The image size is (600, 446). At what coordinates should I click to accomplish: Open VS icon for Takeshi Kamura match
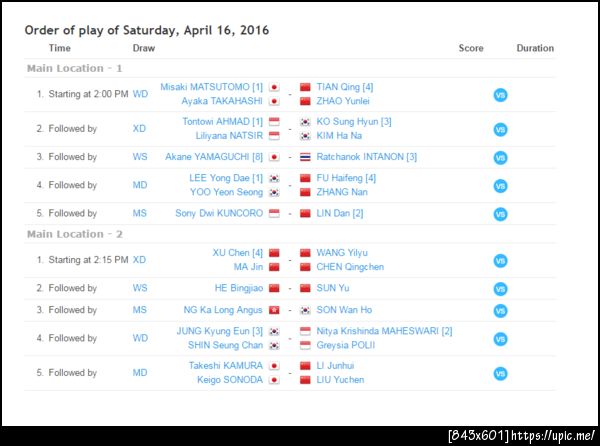500,373
